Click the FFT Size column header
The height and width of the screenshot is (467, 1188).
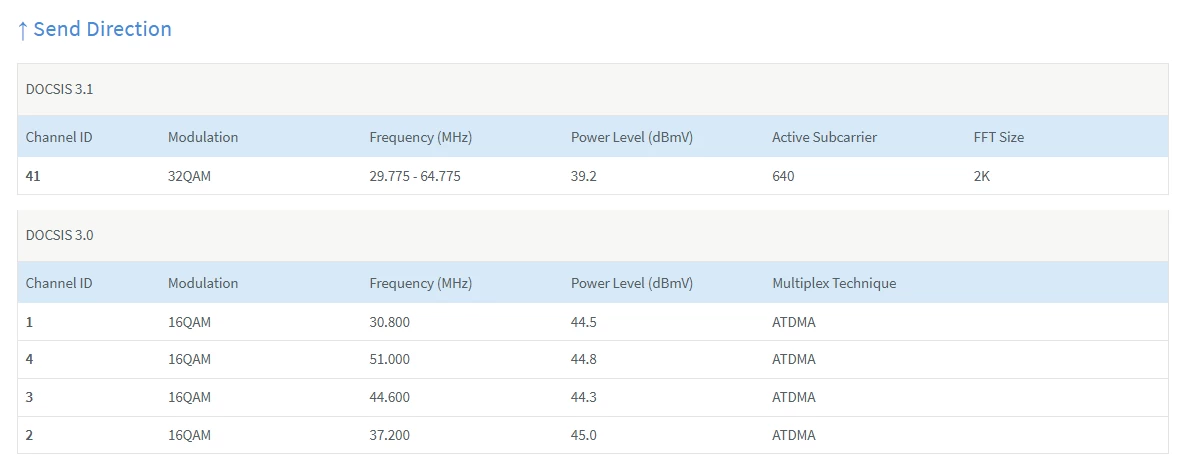pos(998,137)
